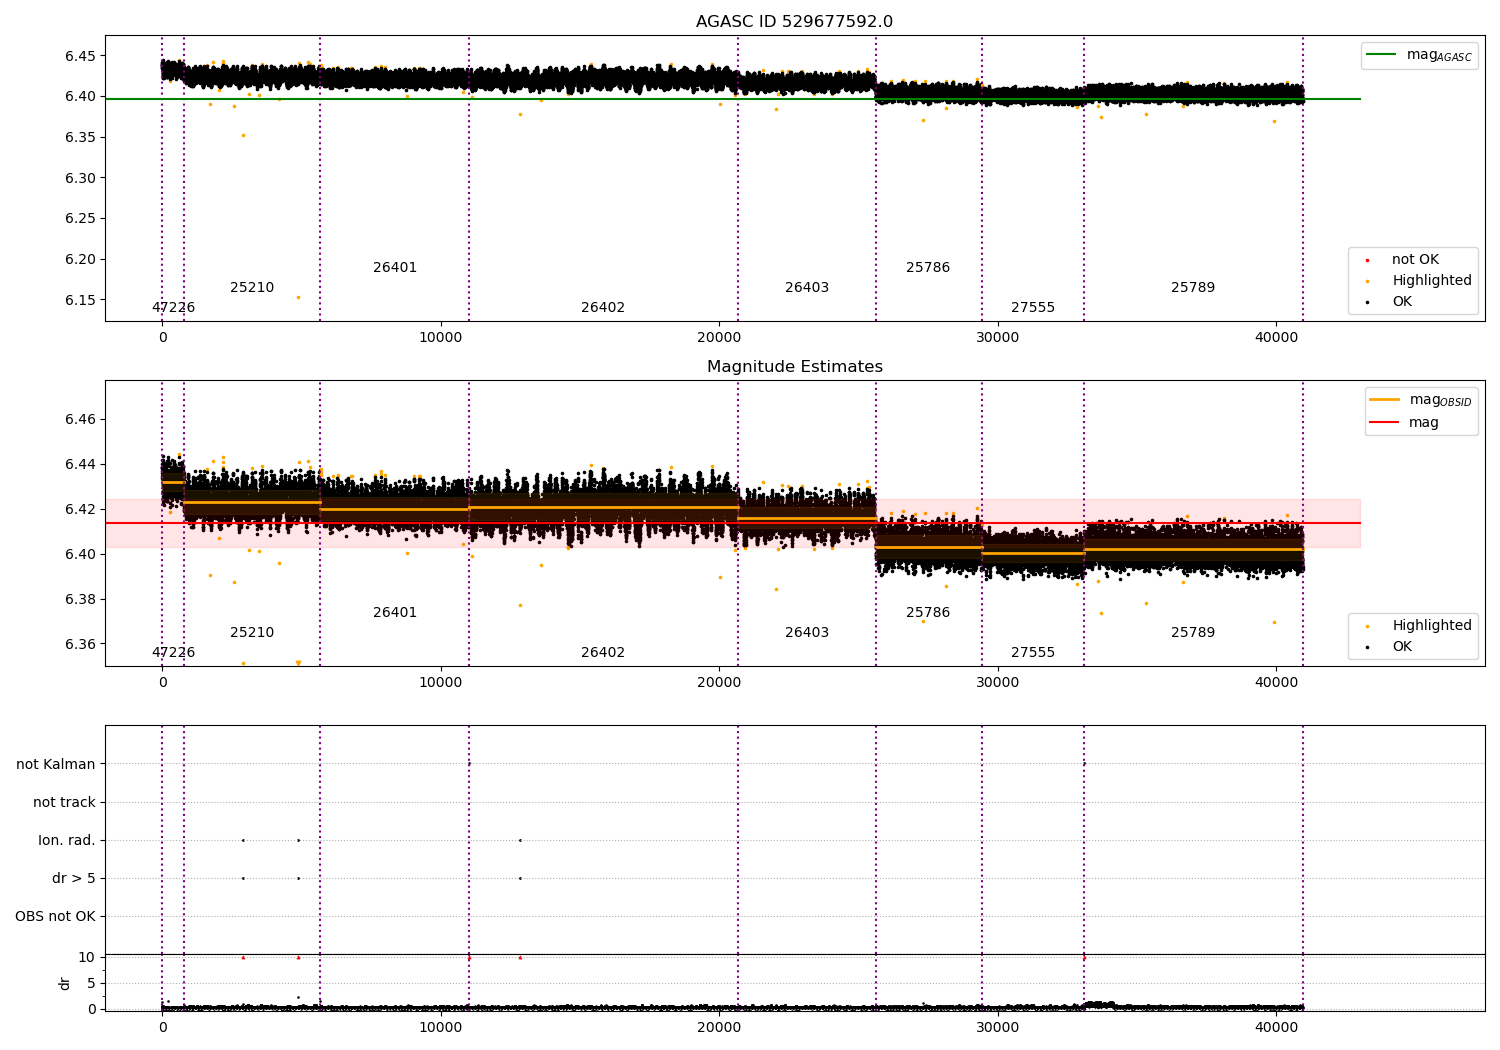1500x1050 pixels.
Task: Click the y-axis tick 6.45 in top plot
Action: pos(80,56)
